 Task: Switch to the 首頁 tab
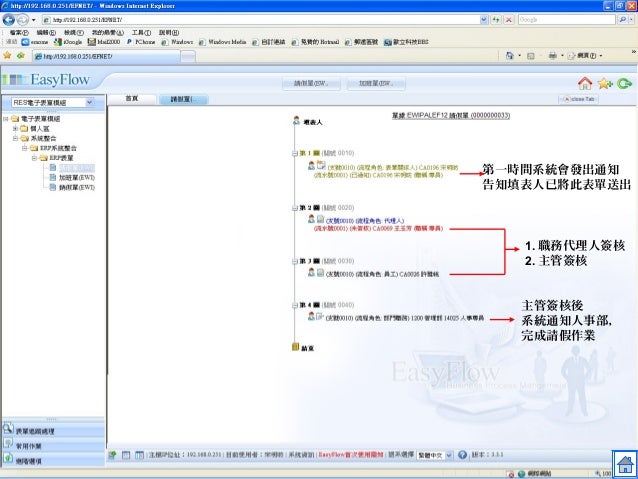(x=132, y=98)
